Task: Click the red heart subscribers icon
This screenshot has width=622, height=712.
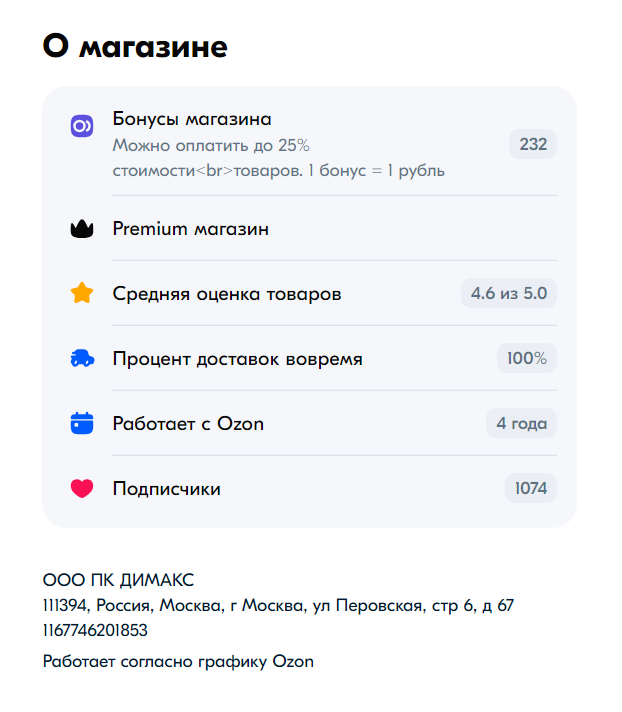Action: 82,489
